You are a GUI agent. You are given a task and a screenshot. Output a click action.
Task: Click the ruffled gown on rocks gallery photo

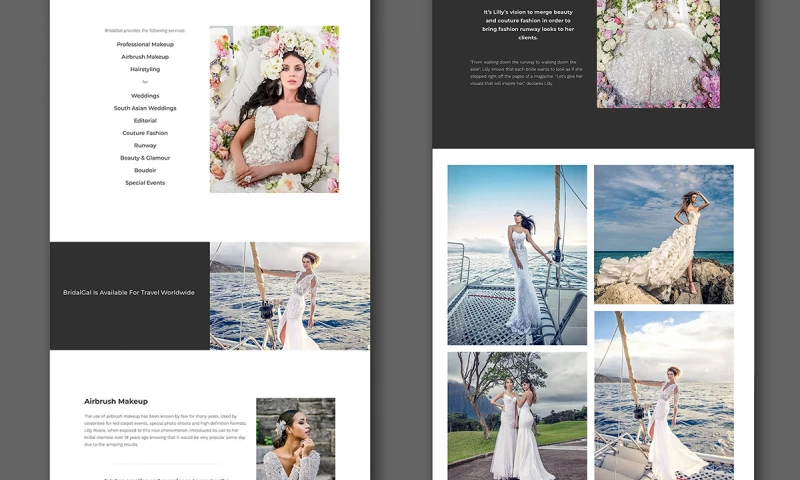[x=663, y=234]
